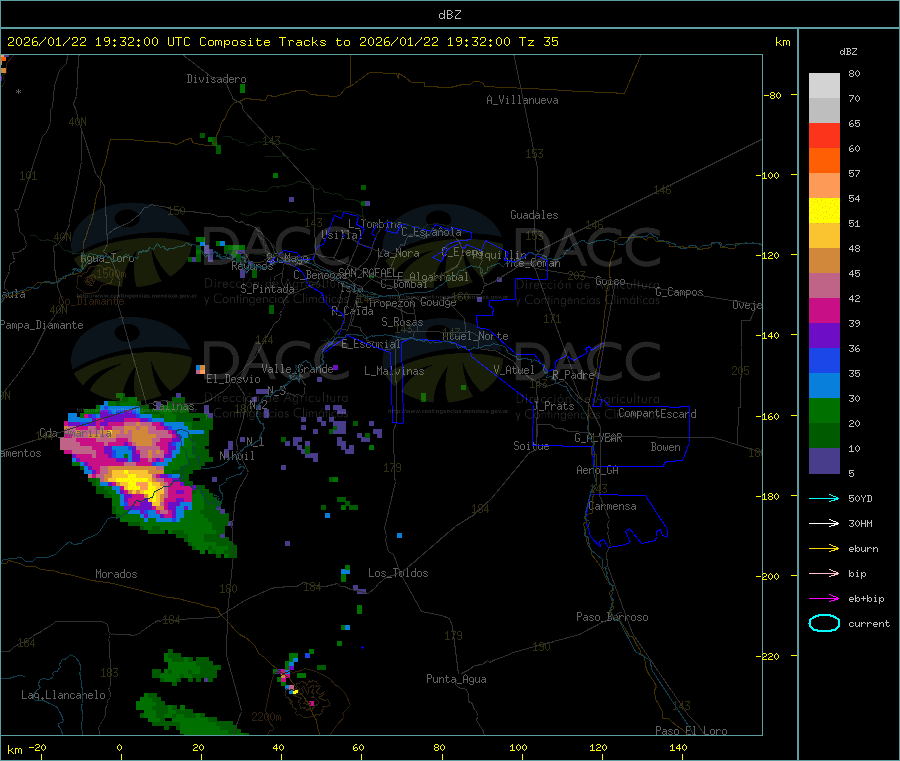Click the SAN_RAFAEL city label
This screenshot has width=900, height=761.
tap(367, 272)
